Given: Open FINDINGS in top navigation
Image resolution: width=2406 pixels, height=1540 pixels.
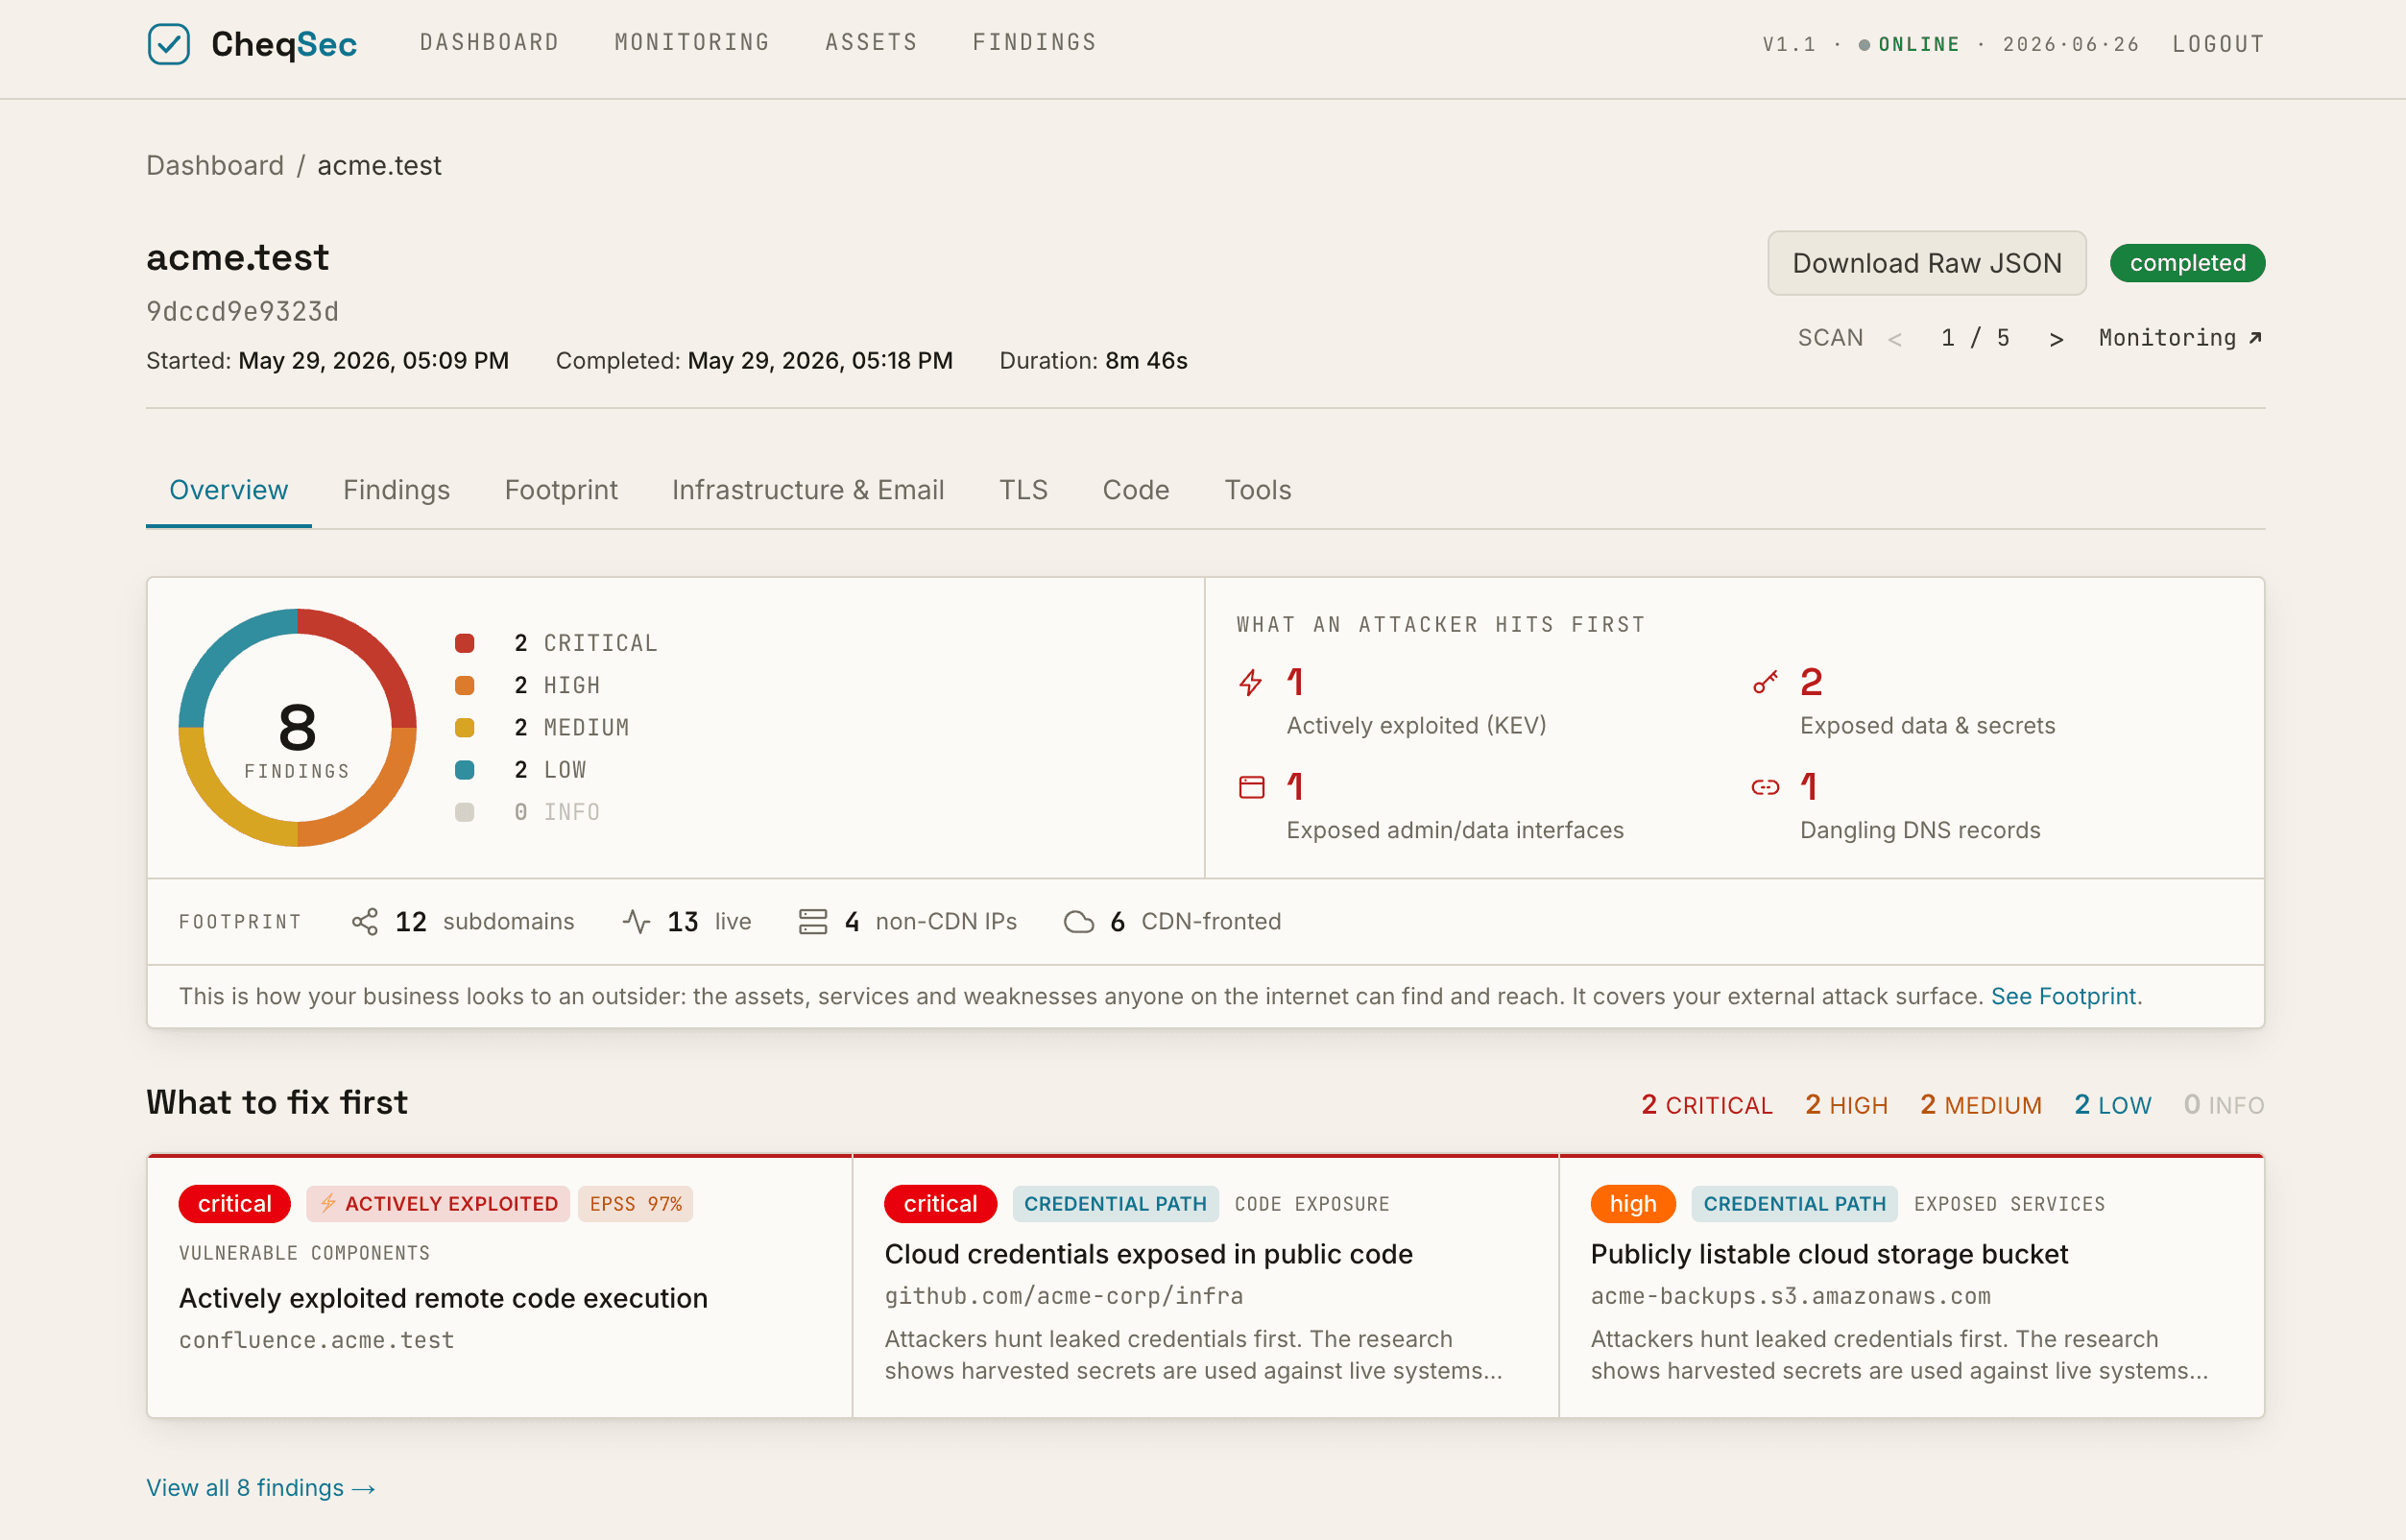Looking at the screenshot, I should click(1034, 42).
